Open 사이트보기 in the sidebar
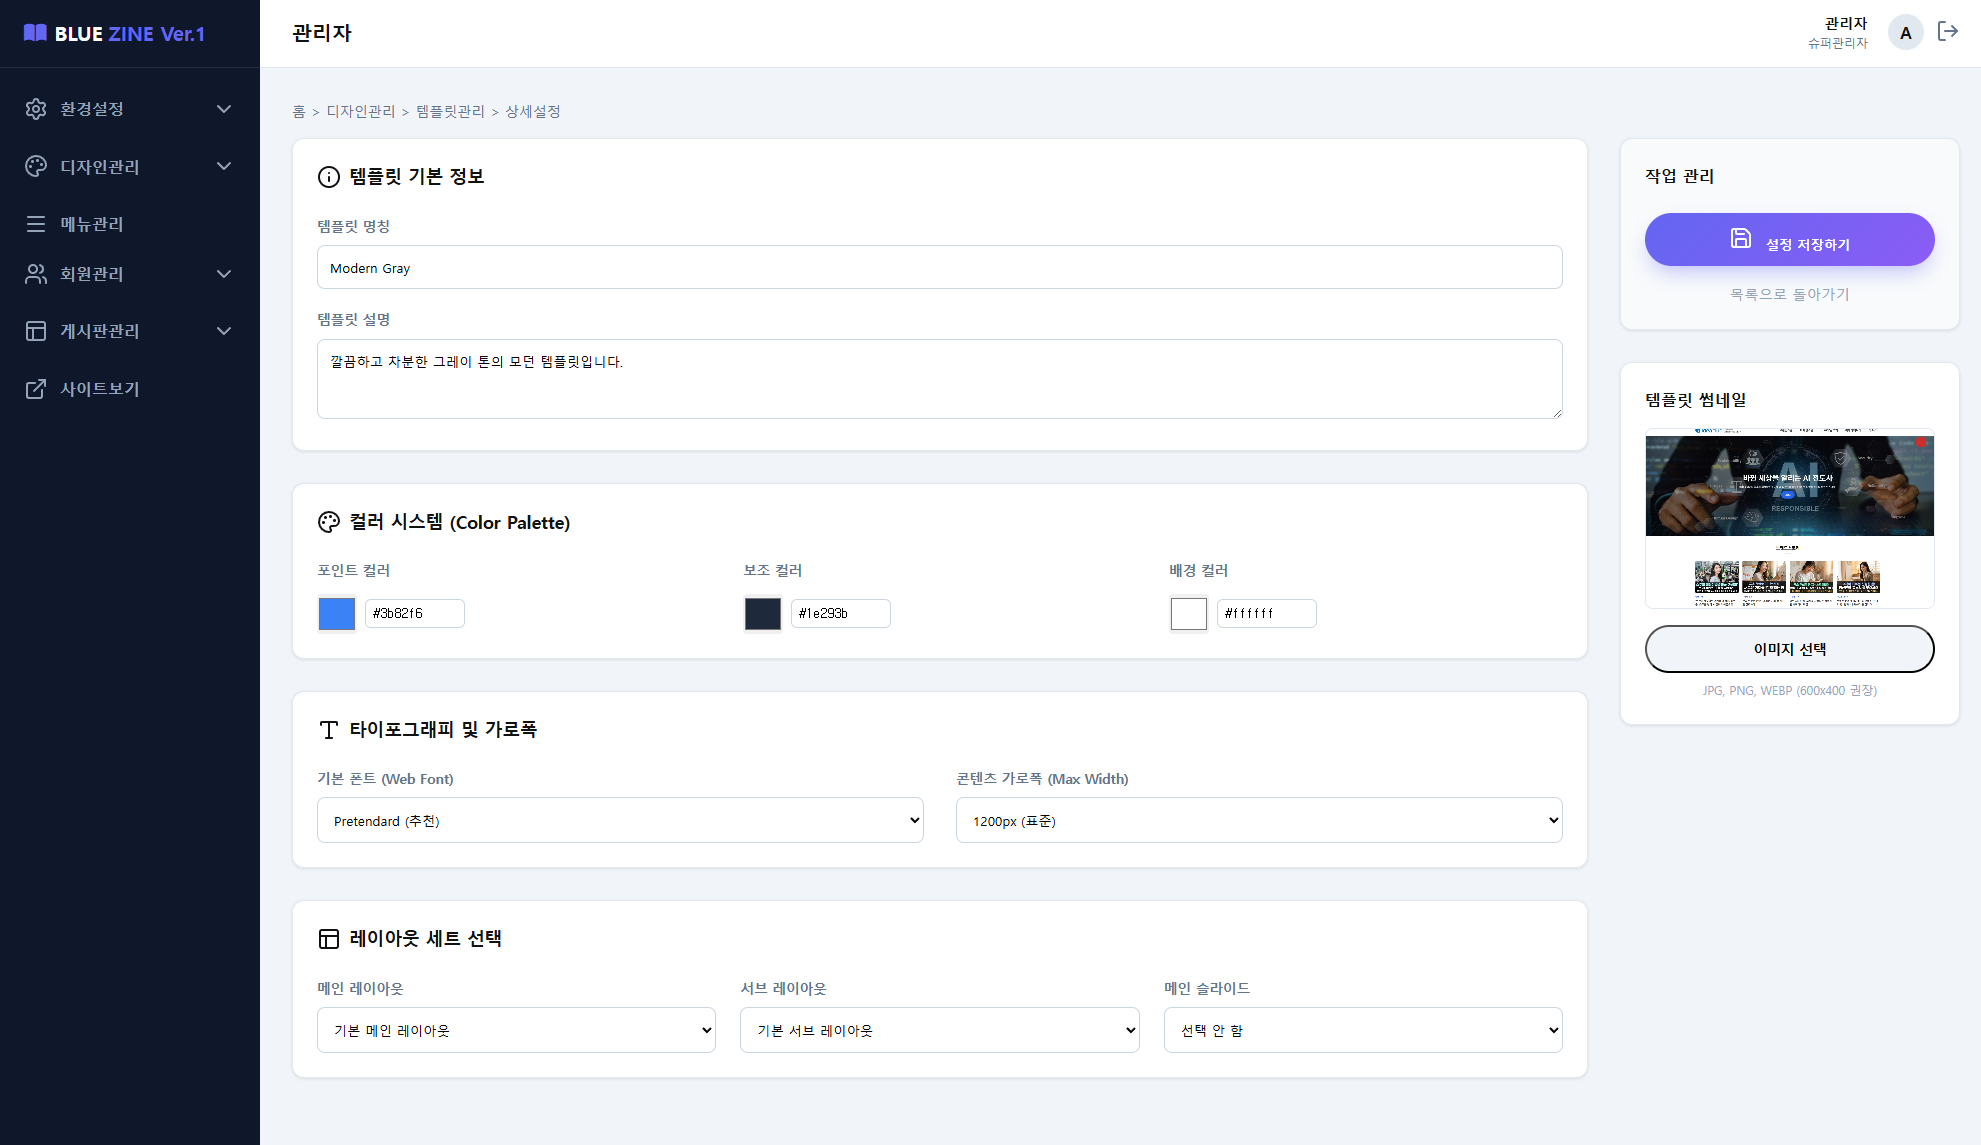 point(130,389)
